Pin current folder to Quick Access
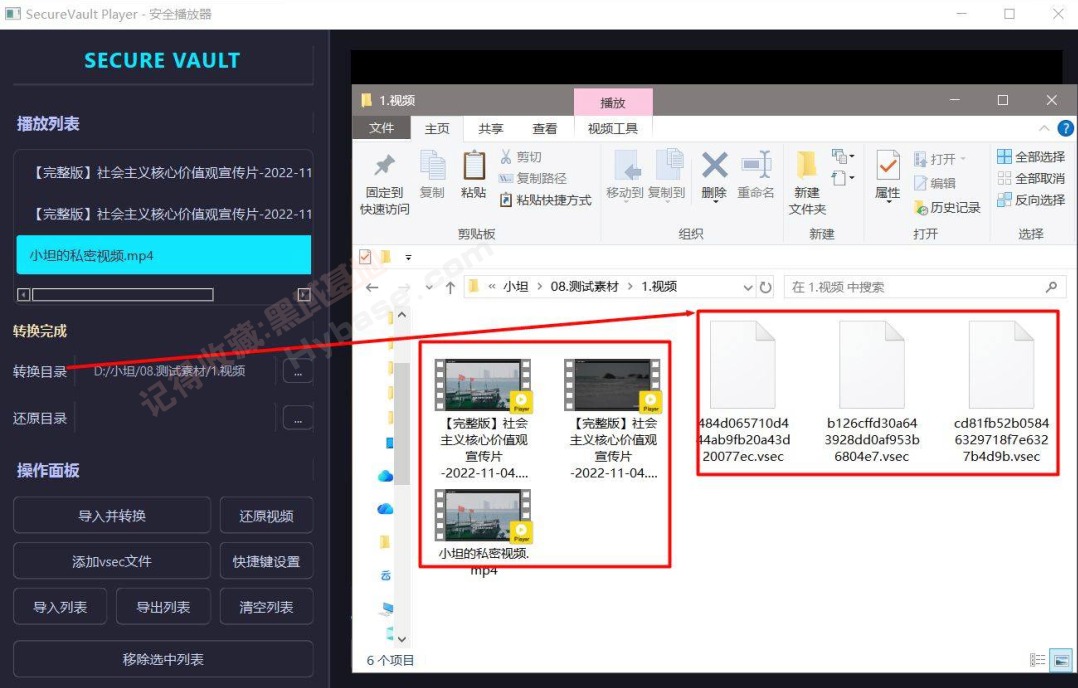1078x688 pixels. (x=383, y=178)
